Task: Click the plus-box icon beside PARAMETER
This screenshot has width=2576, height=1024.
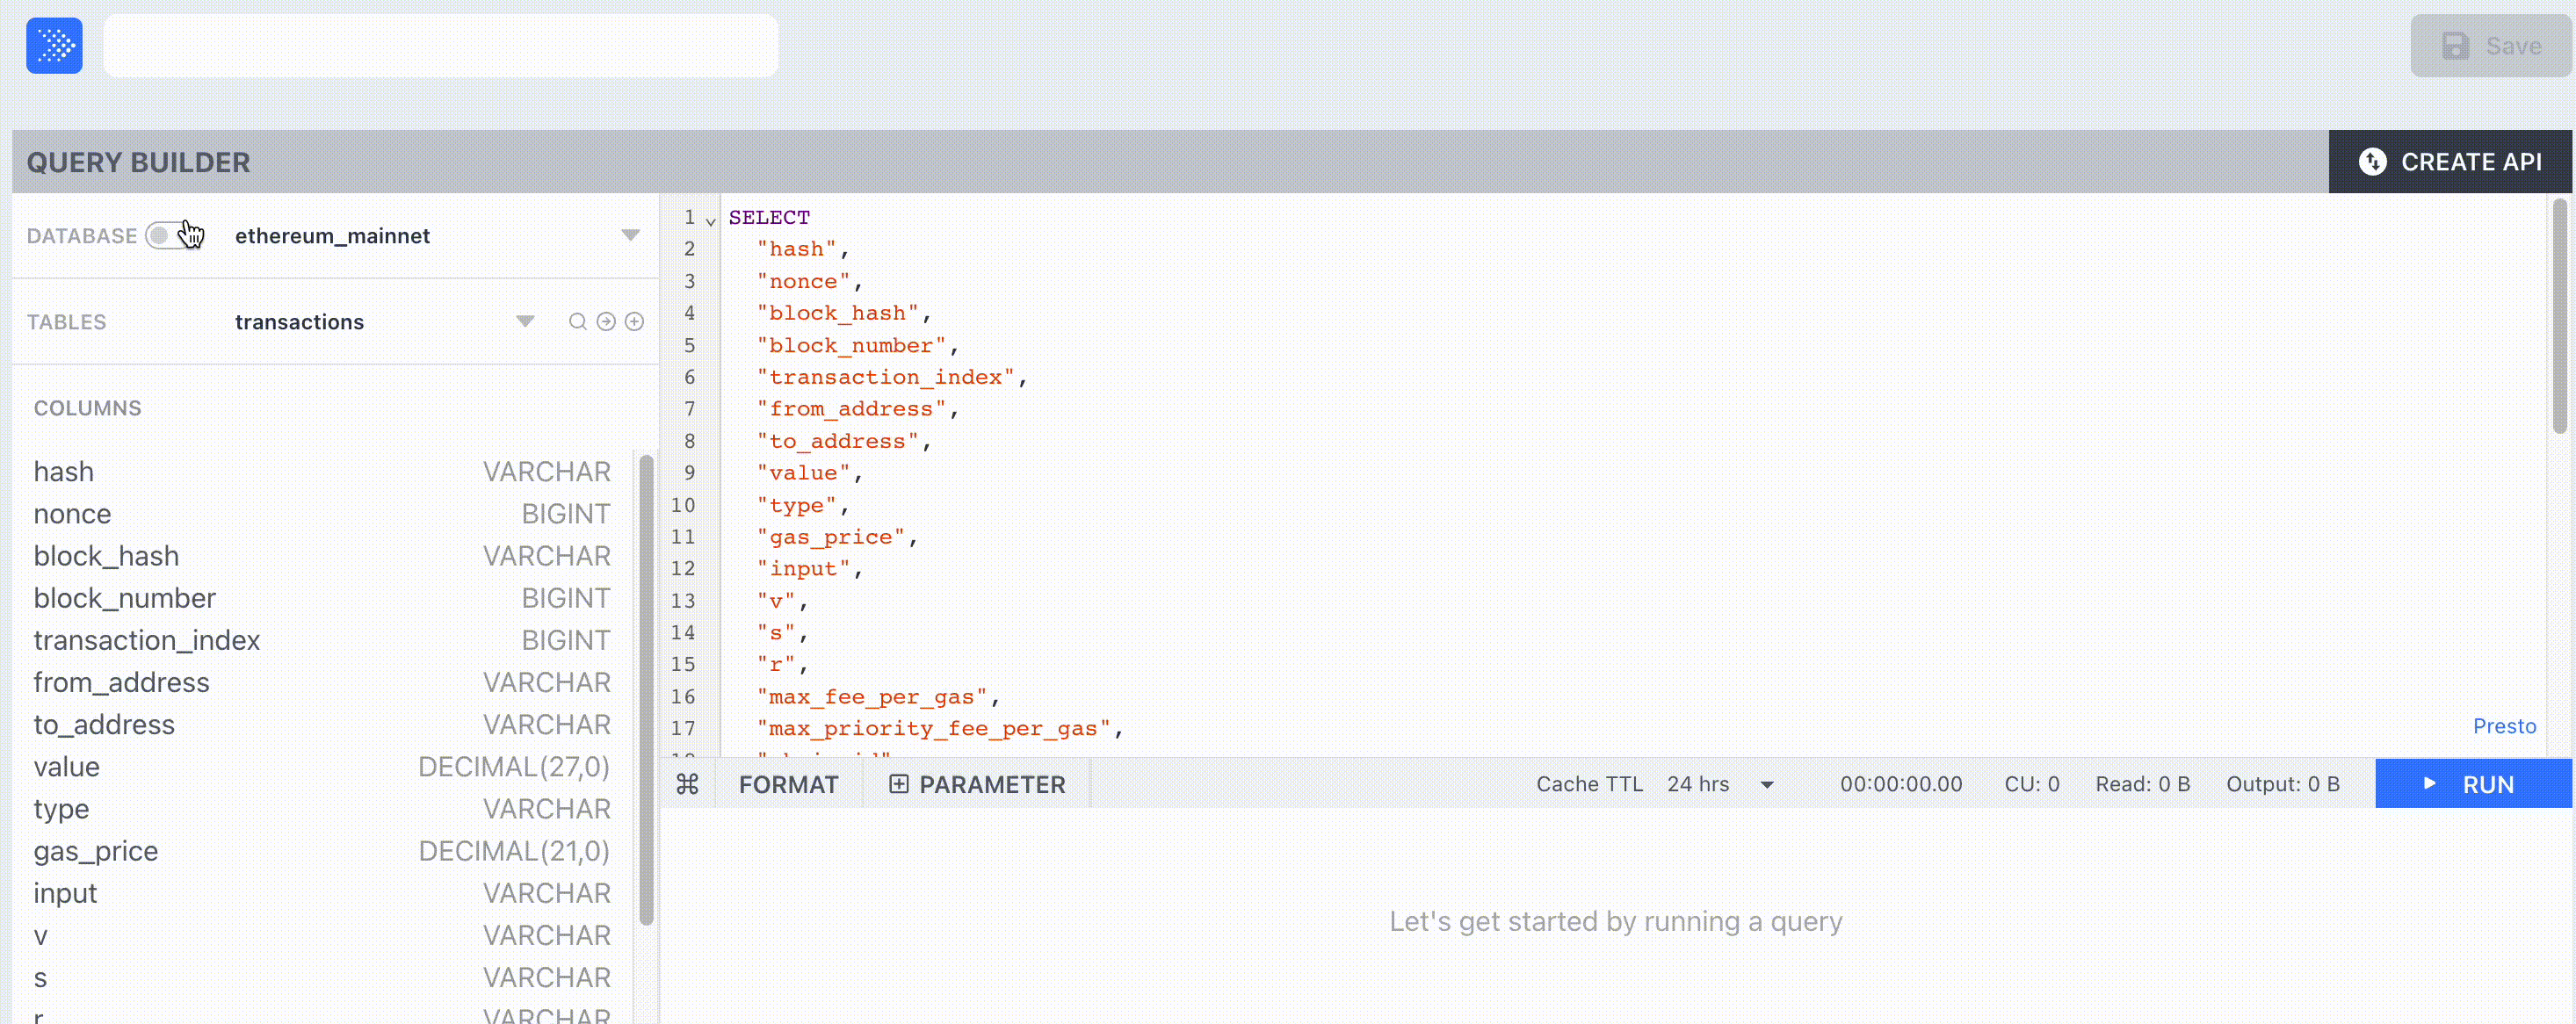Action: click(898, 784)
